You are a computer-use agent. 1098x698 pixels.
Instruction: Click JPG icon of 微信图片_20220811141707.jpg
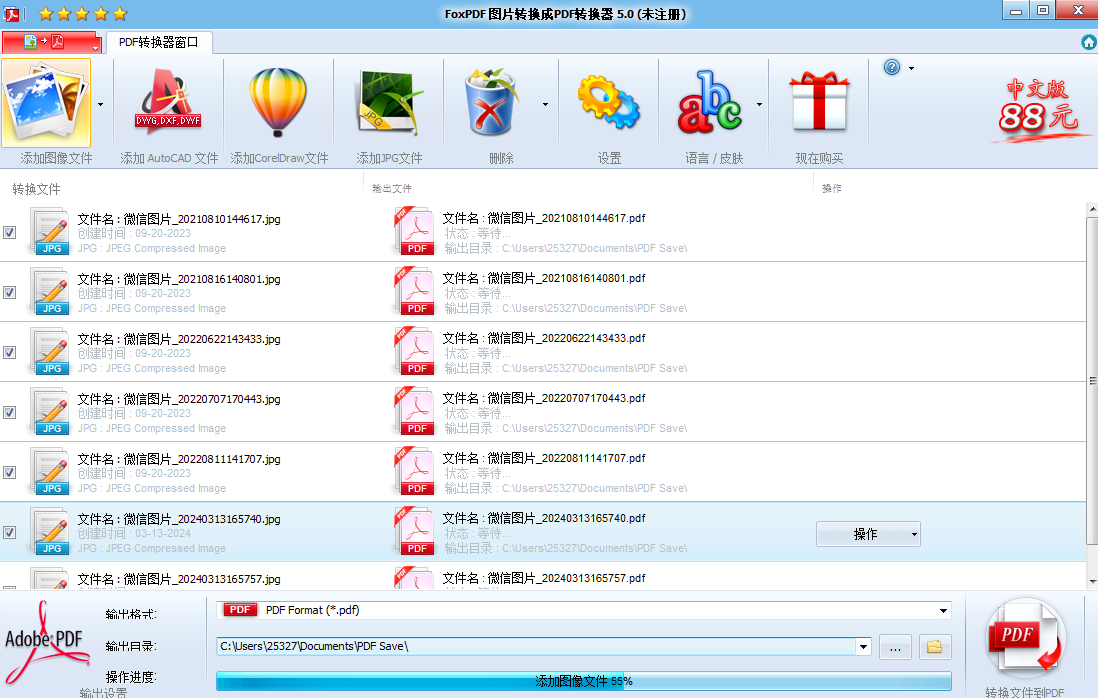point(50,473)
